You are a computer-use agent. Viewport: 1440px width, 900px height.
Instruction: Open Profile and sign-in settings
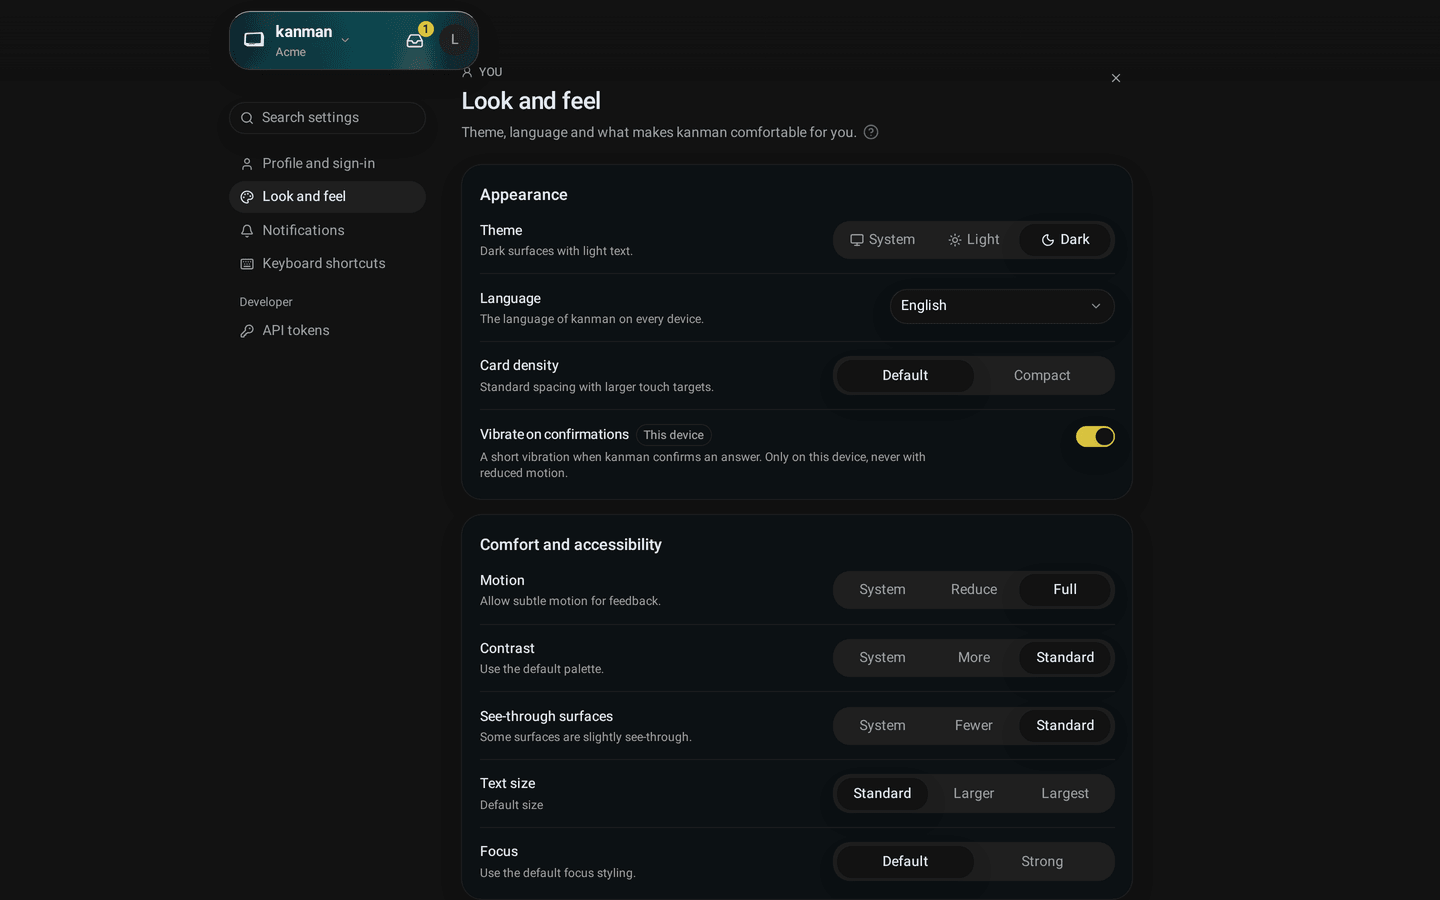click(x=327, y=164)
